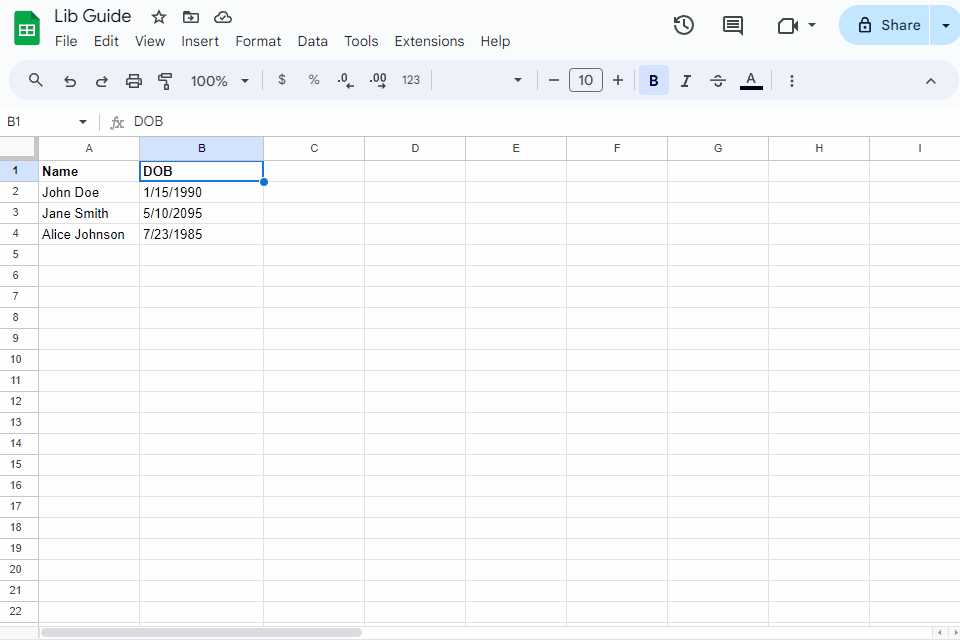Toggle strikethrough formatting
960x640 pixels.
(x=718, y=81)
